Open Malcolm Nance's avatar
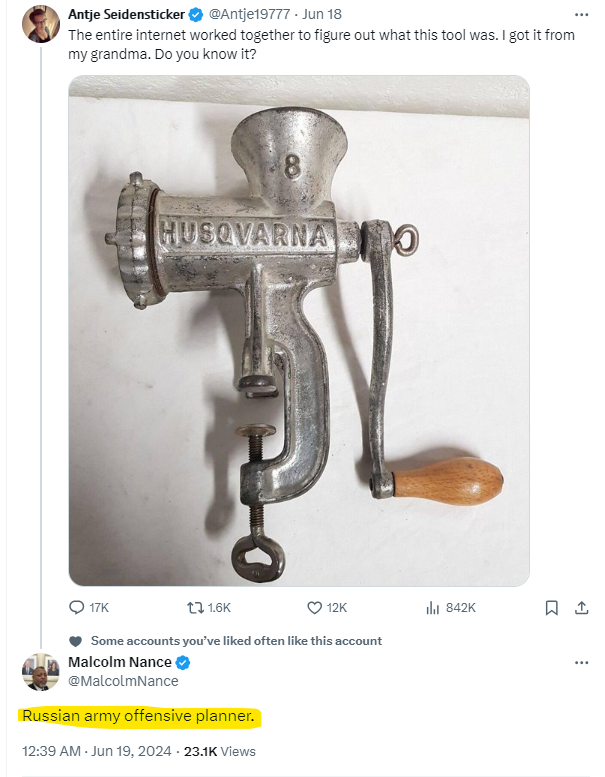 point(41,672)
